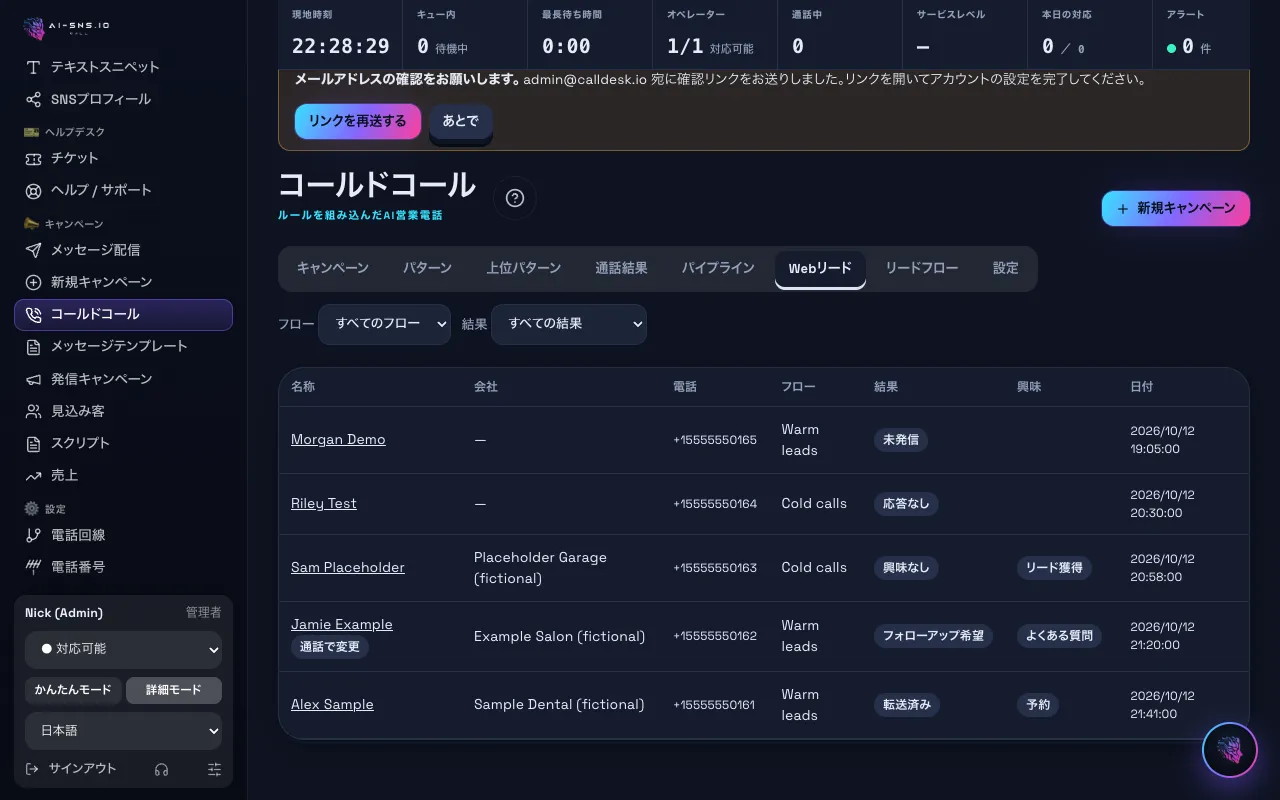Open the Riley Test lead link
The height and width of the screenshot is (800, 1280).
coord(324,504)
